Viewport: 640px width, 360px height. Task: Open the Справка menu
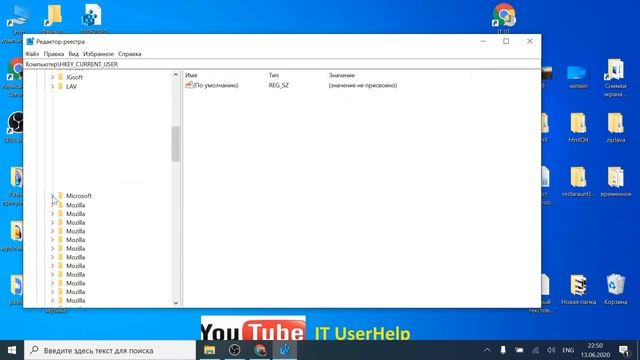pyautogui.click(x=130, y=54)
